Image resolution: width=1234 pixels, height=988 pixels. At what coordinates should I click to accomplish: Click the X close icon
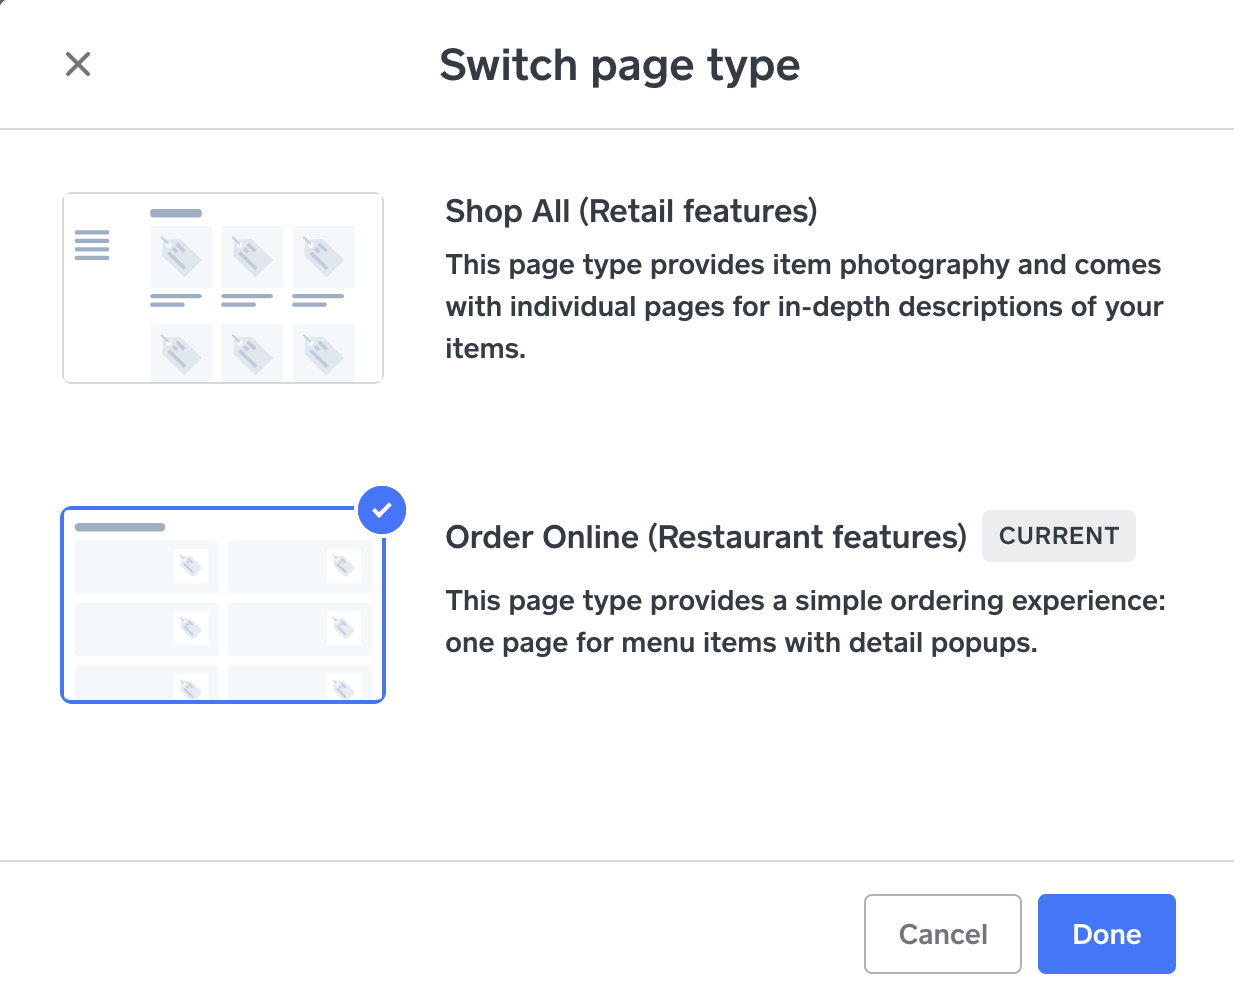[x=77, y=64]
